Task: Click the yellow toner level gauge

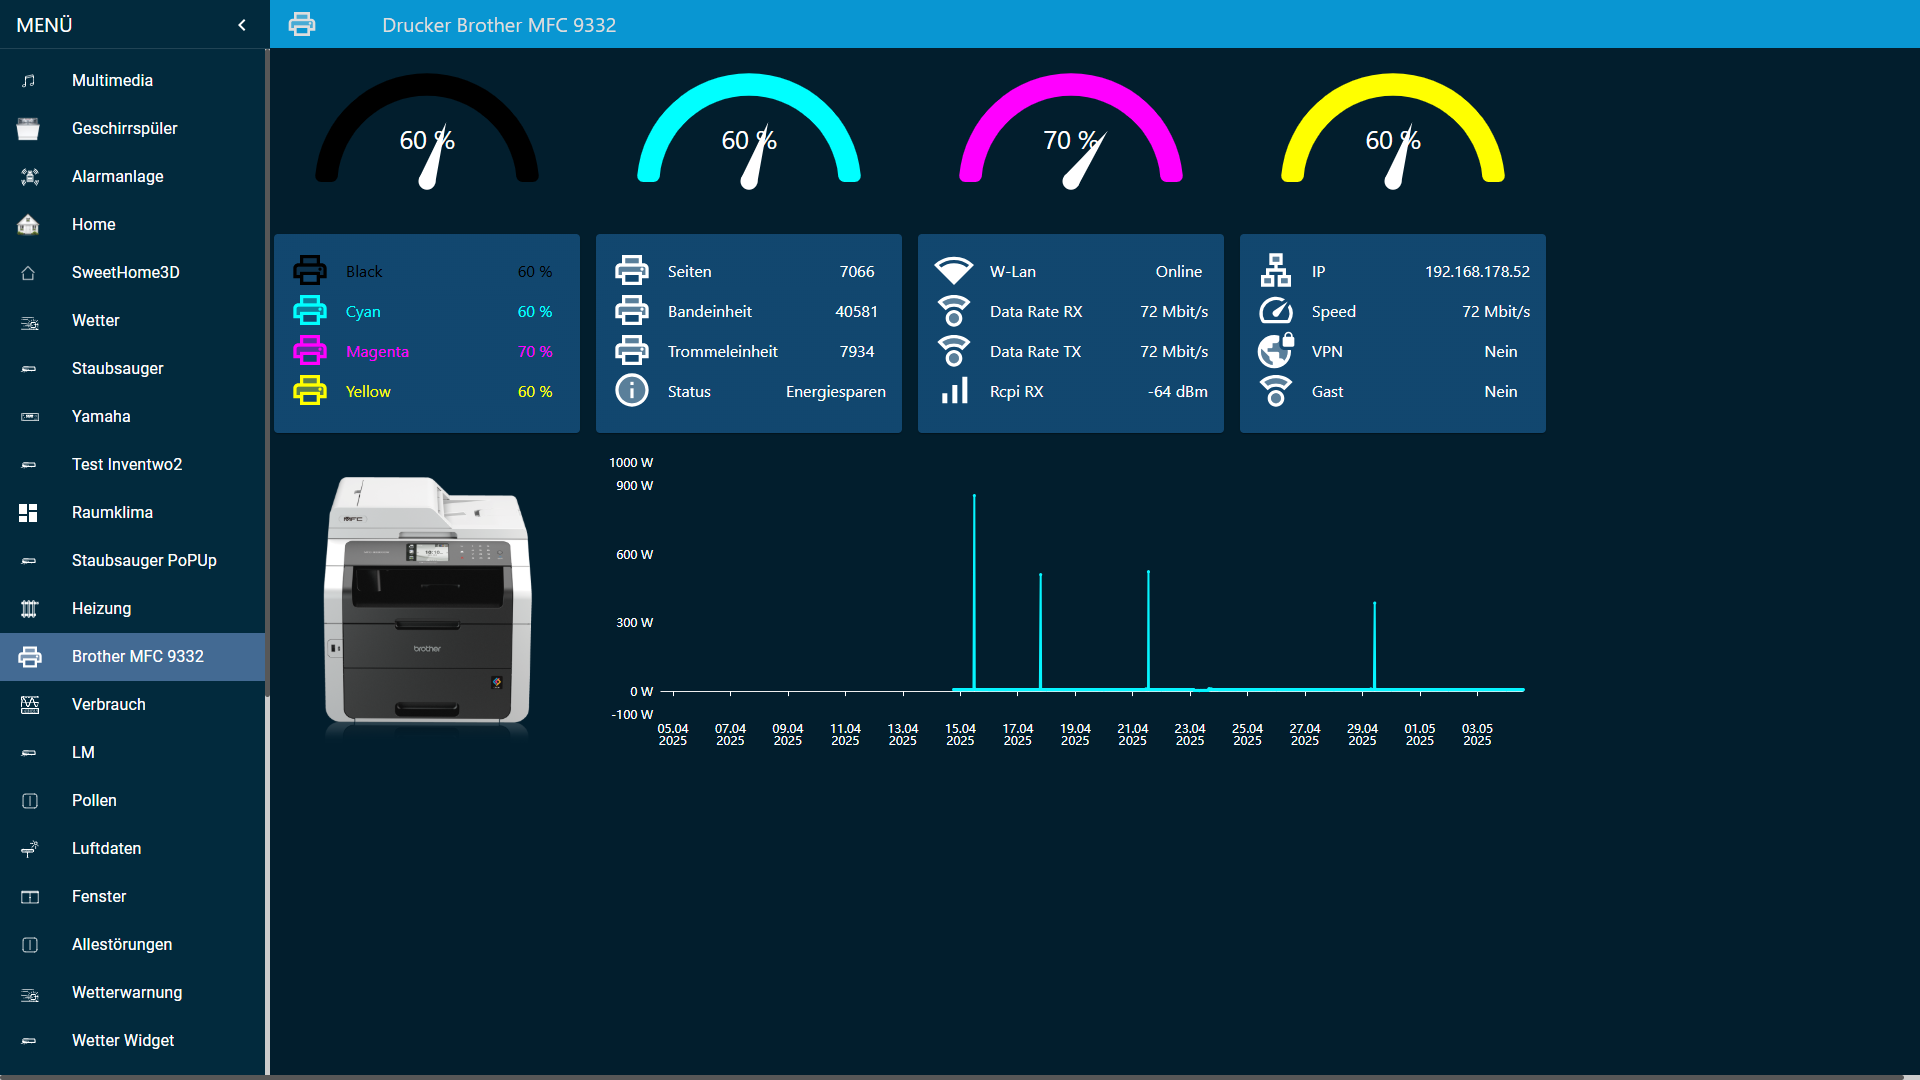Action: (1393, 130)
